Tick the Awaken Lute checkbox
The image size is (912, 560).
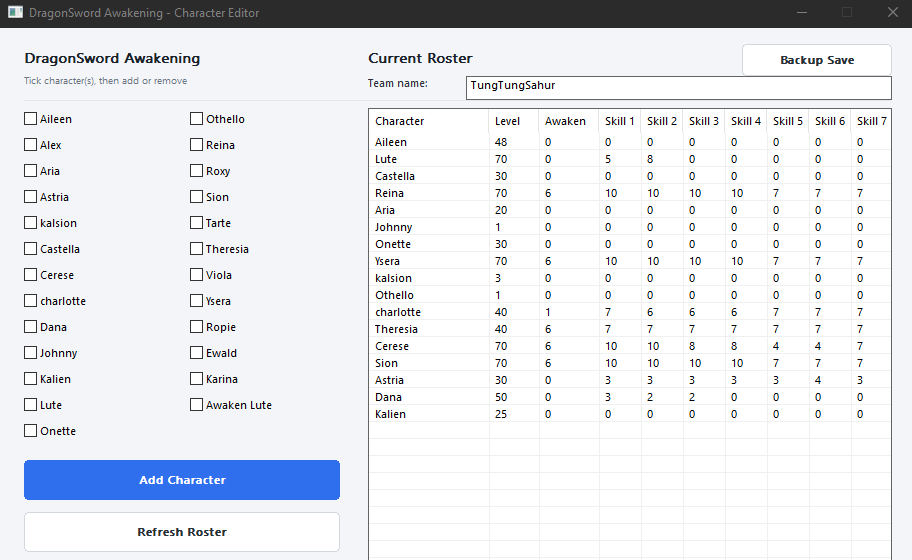coord(196,405)
